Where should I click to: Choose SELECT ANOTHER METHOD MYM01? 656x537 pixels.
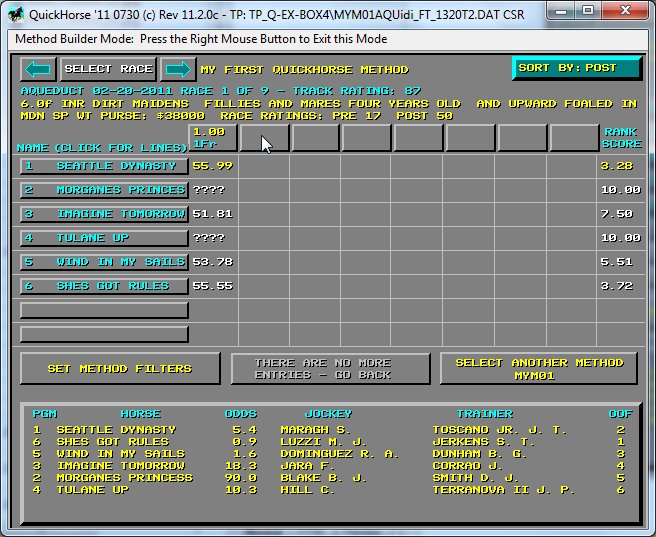tap(538, 369)
